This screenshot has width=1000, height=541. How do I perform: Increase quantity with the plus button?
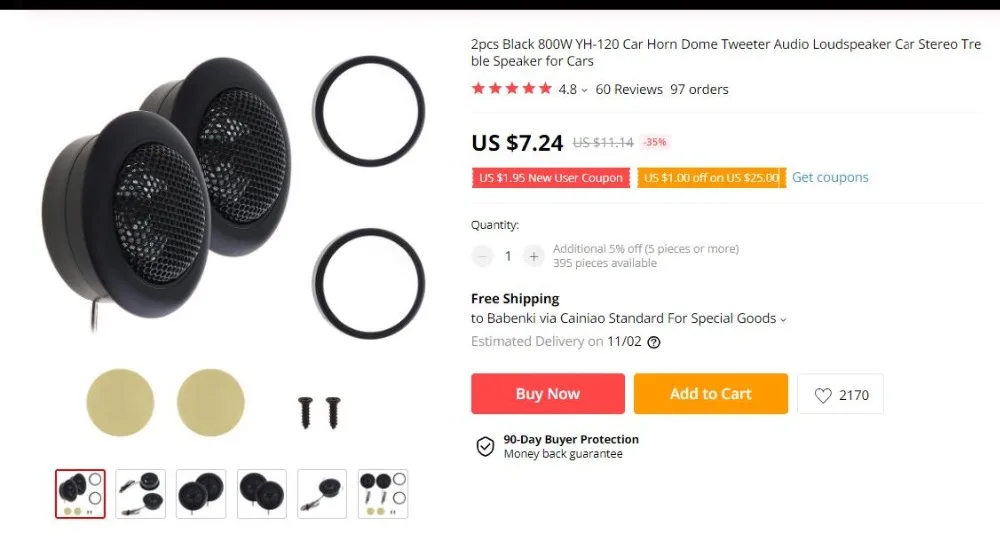(x=534, y=256)
